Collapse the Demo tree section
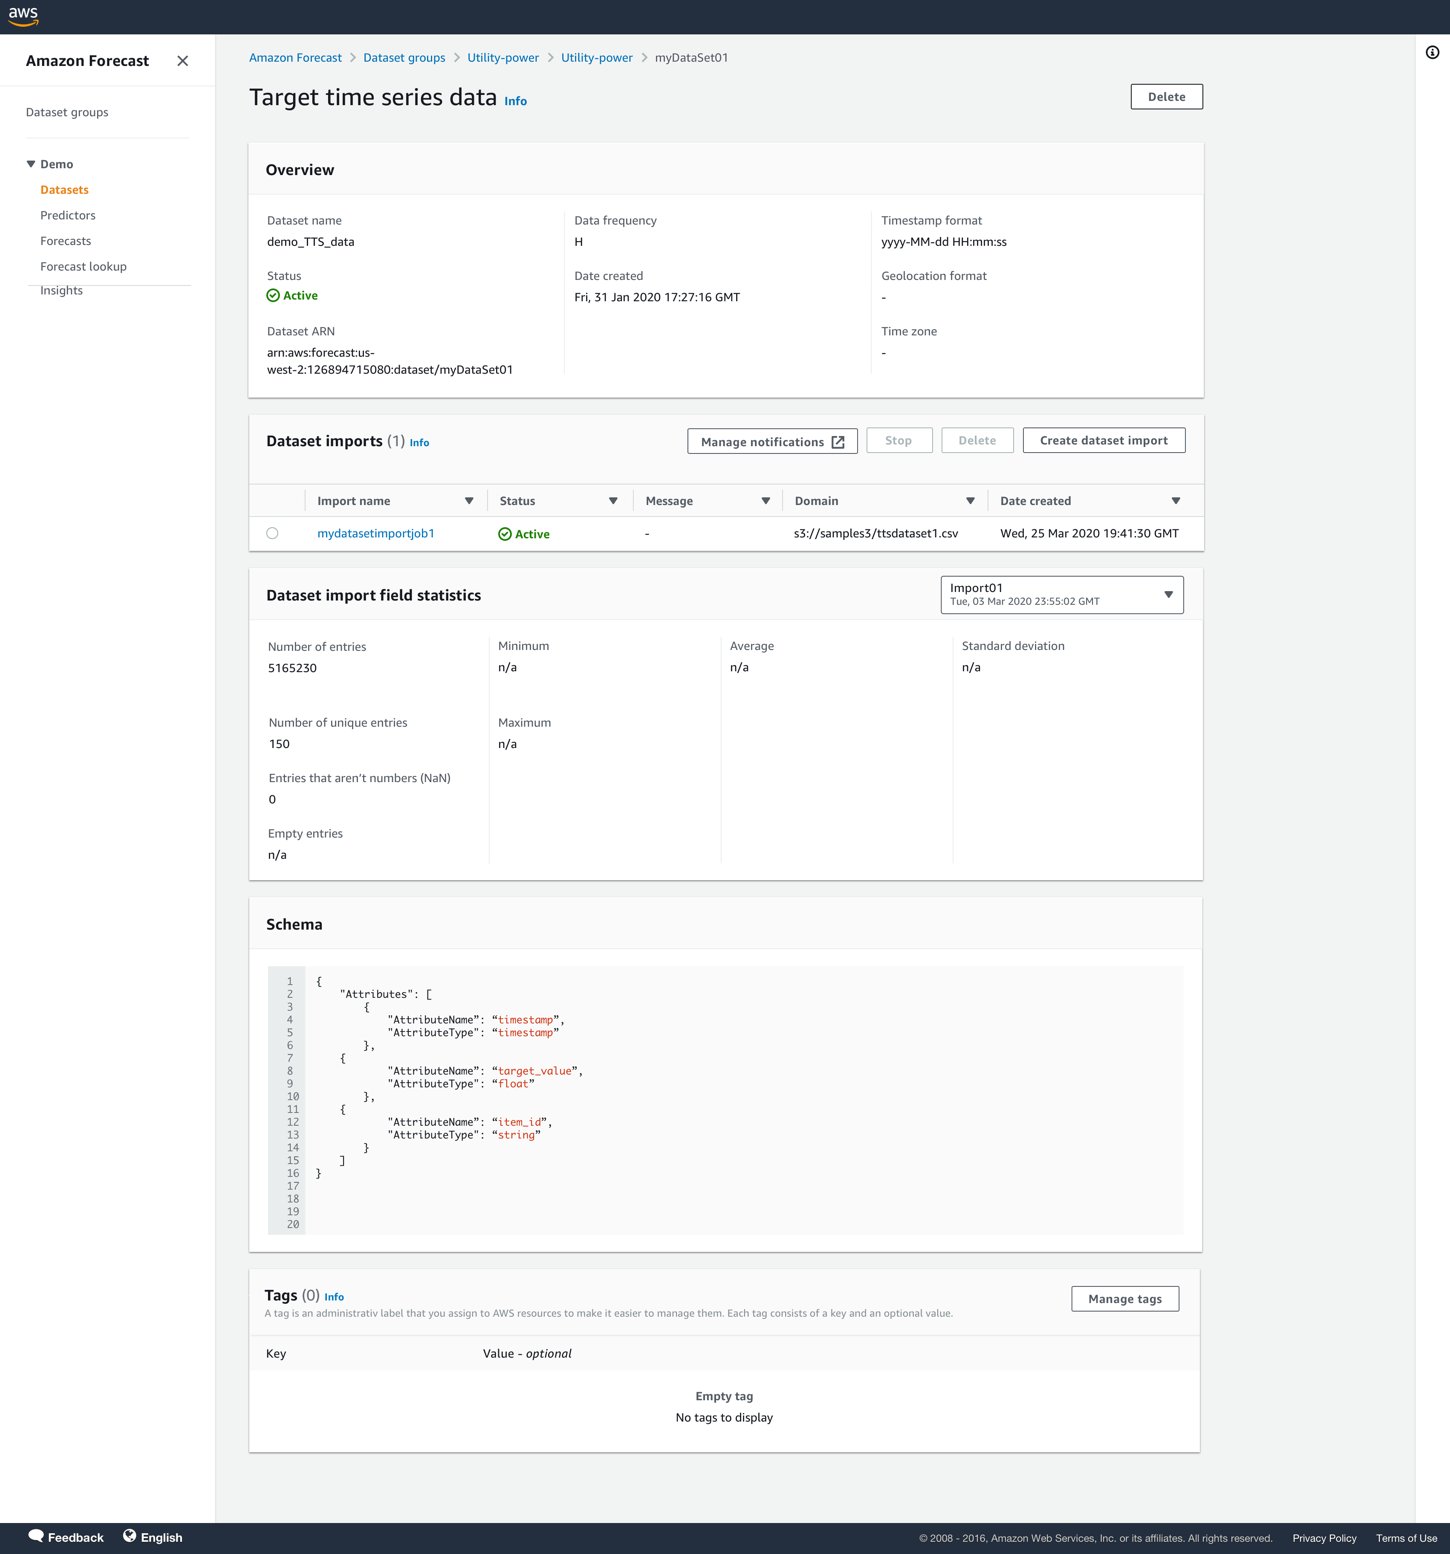 [x=31, y=164]
